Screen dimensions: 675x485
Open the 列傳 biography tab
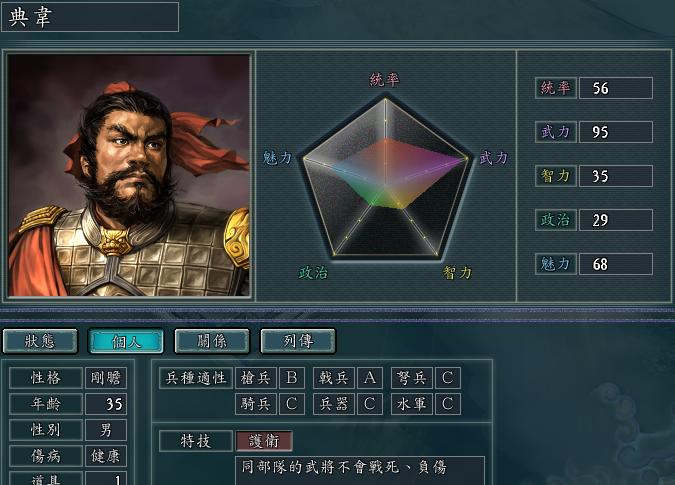[298, 341]
